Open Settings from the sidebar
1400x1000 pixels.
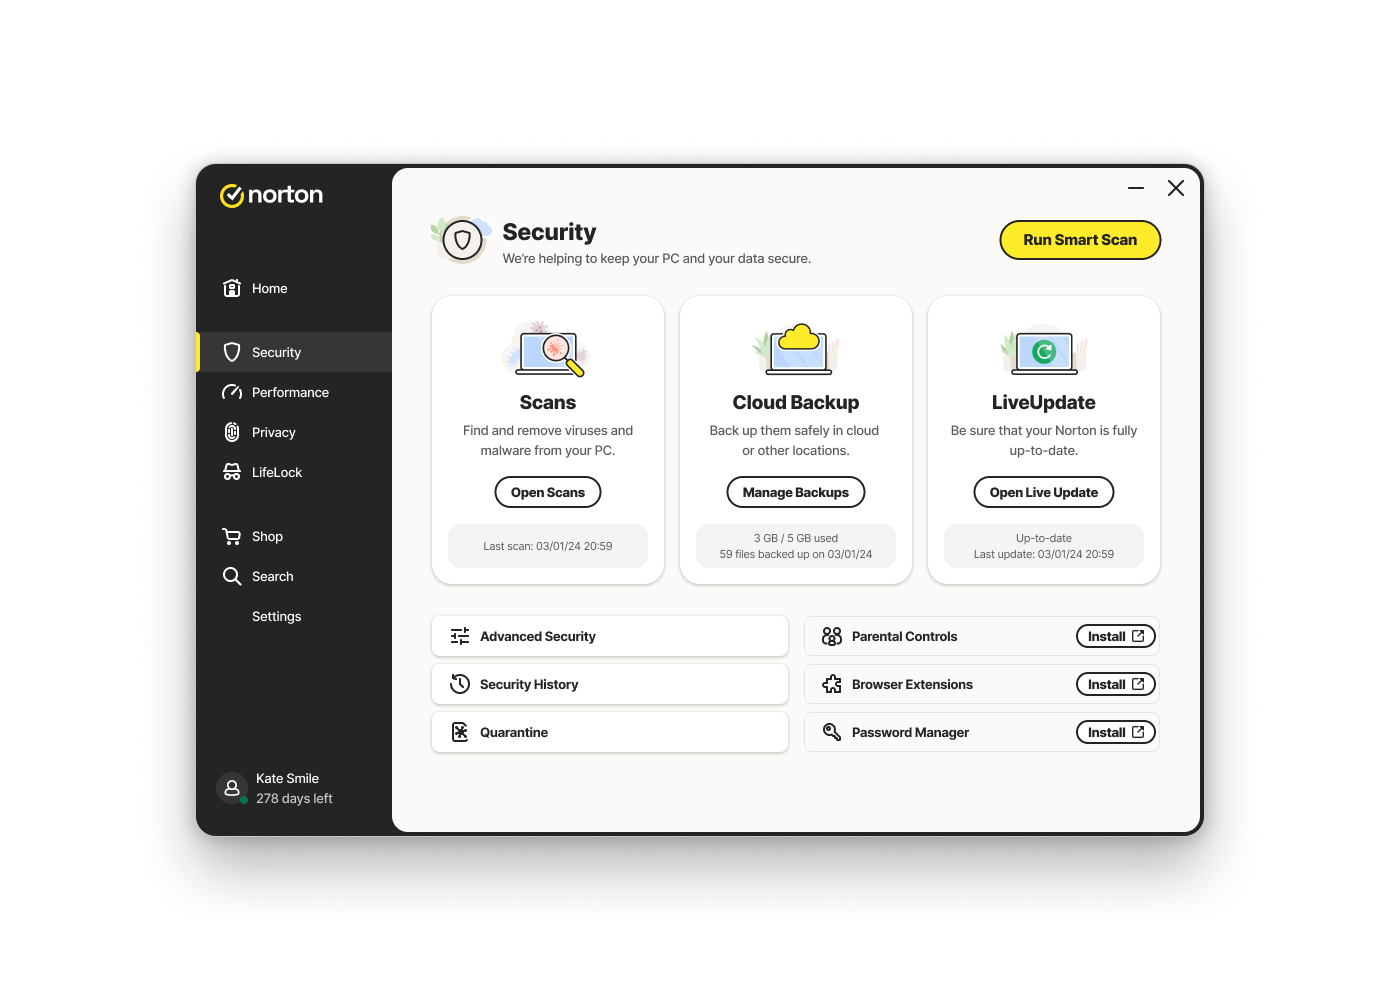pos(277,616)
